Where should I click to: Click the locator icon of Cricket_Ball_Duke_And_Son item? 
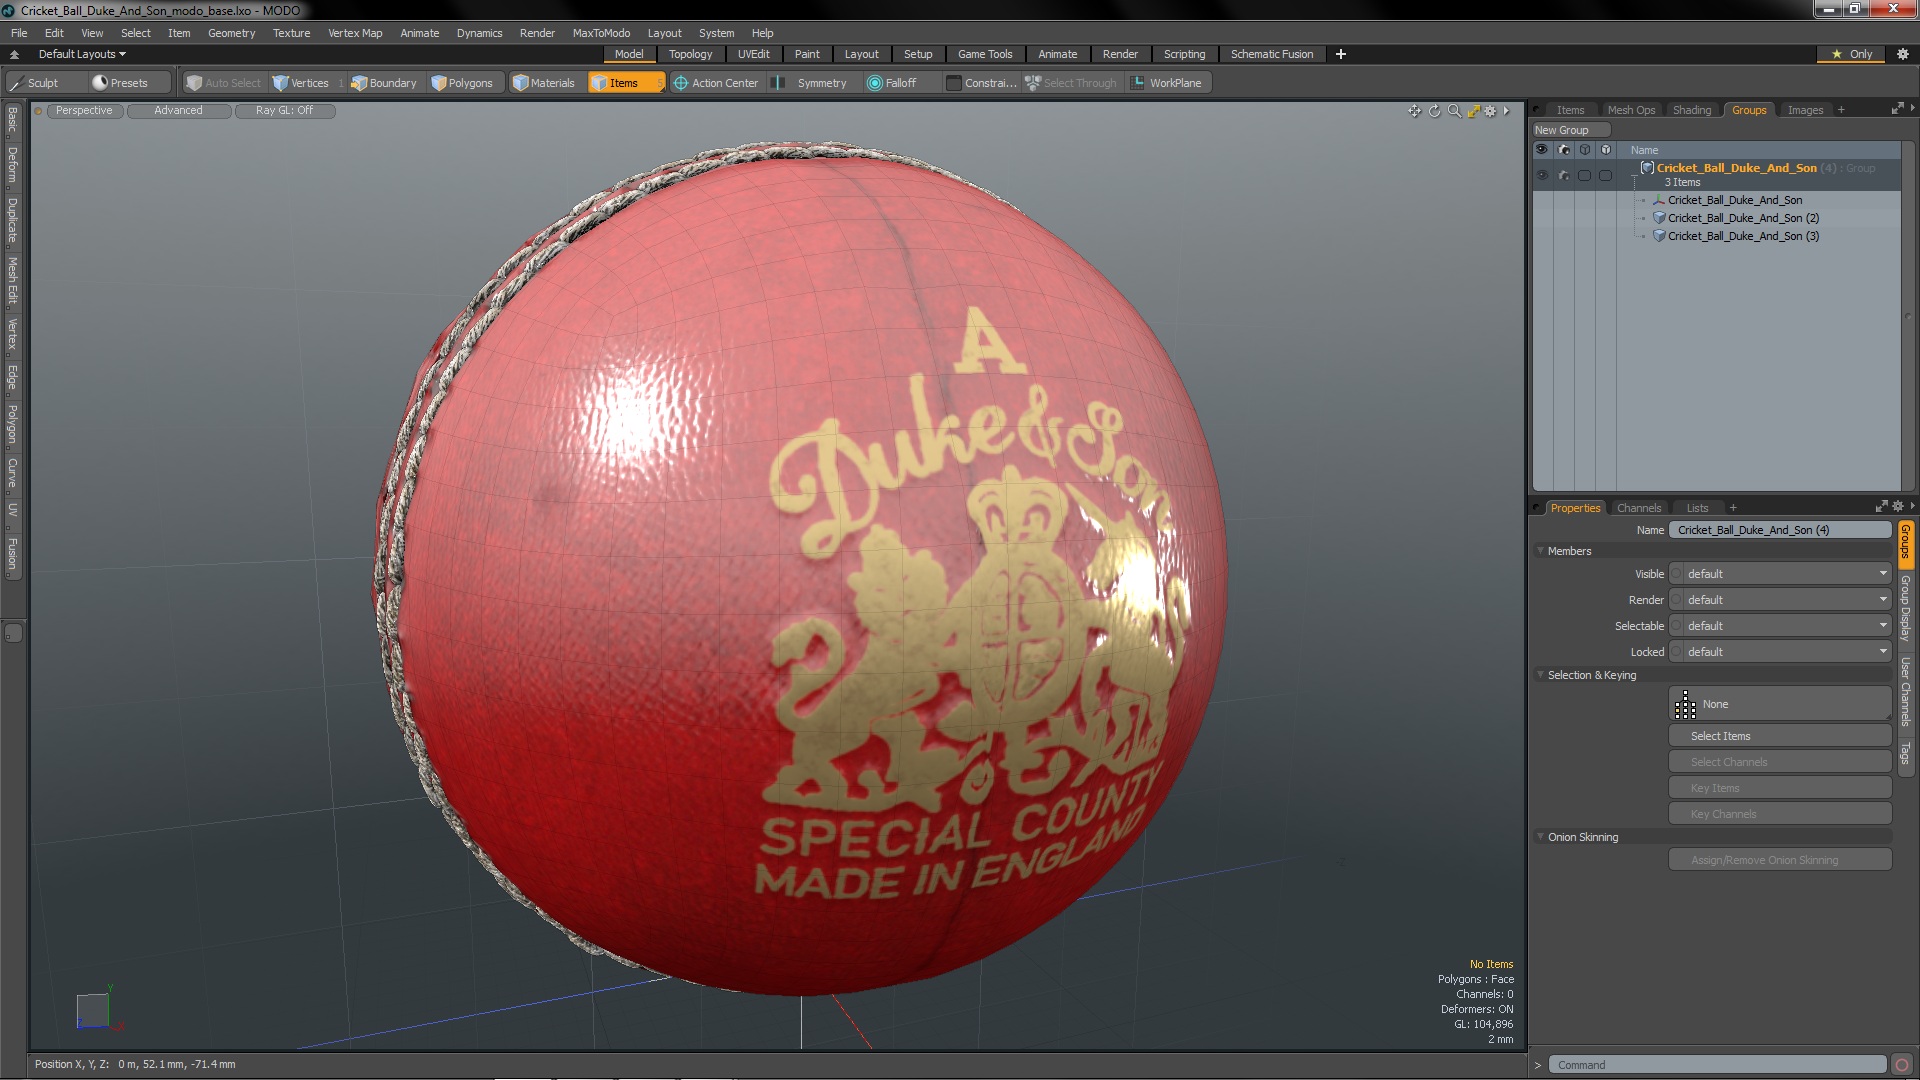[1659, 200]
